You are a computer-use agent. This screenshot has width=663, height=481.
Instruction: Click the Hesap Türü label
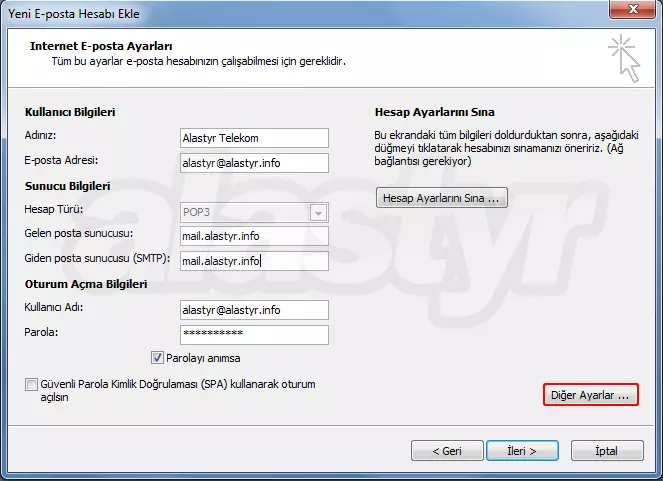click(54, 209)
